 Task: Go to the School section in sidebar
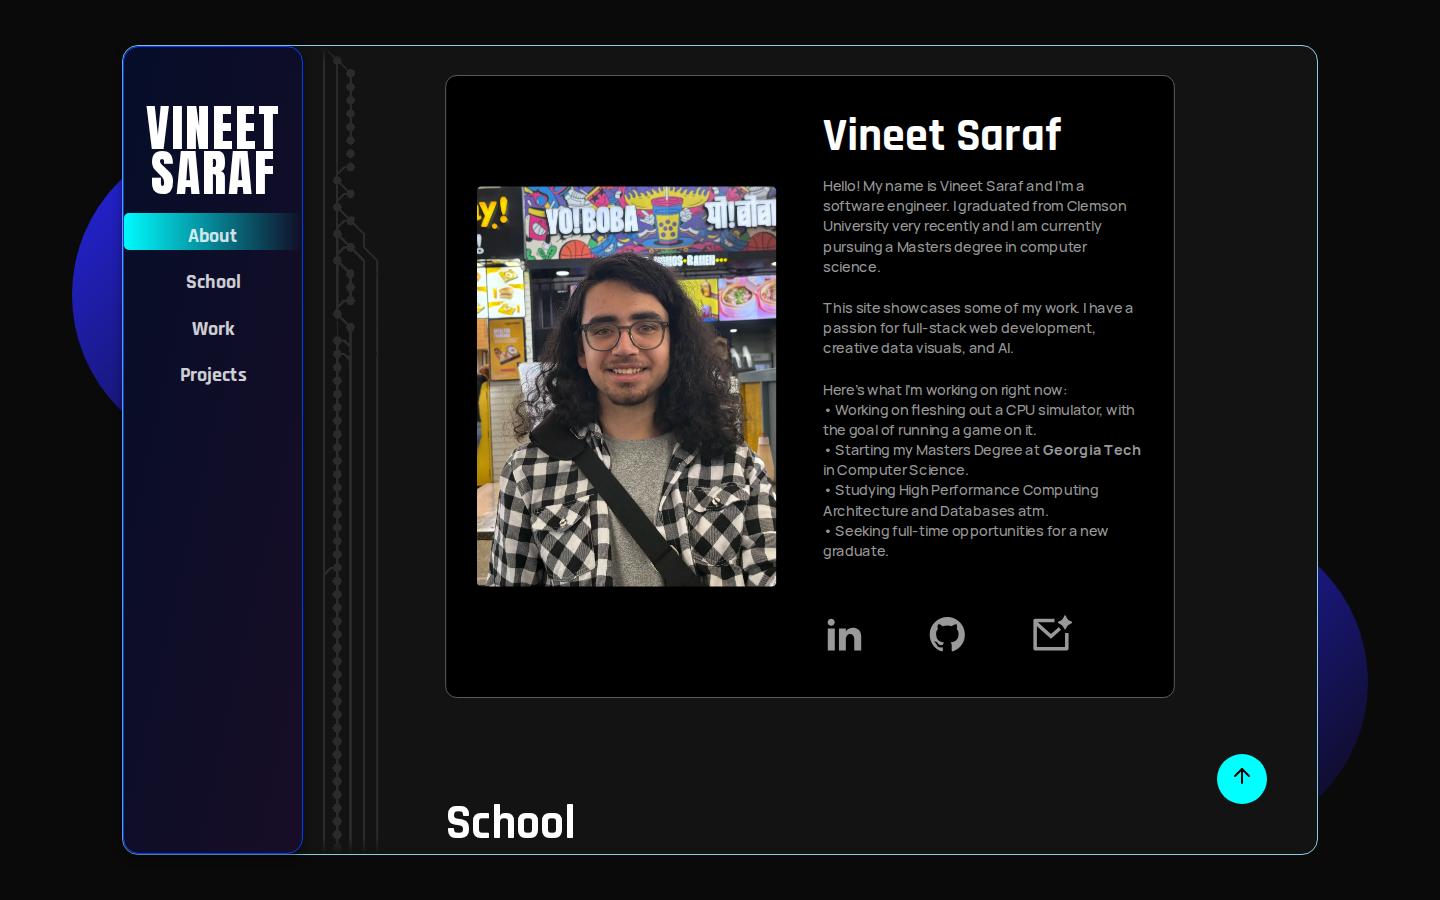(213, 282)
